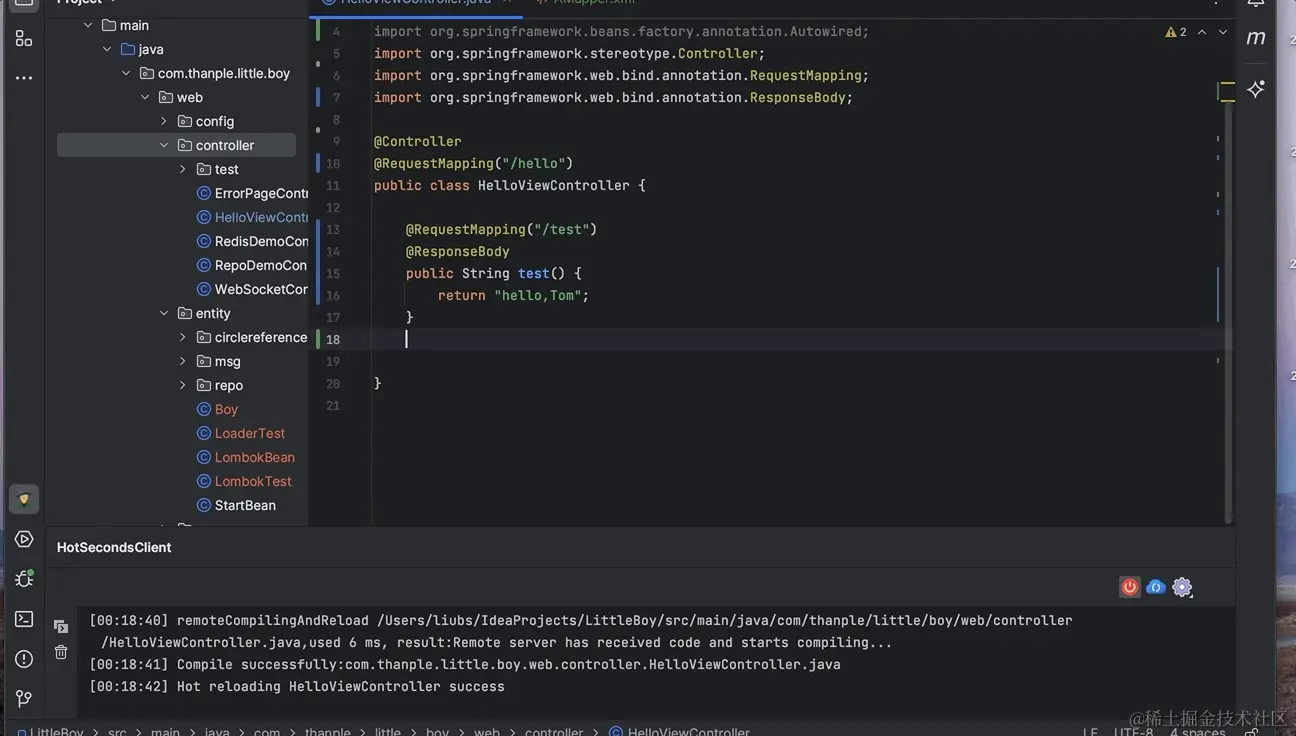Select RepoDemoController in project tree
Screen dimensions: 1296x736
tap(261, 265)
